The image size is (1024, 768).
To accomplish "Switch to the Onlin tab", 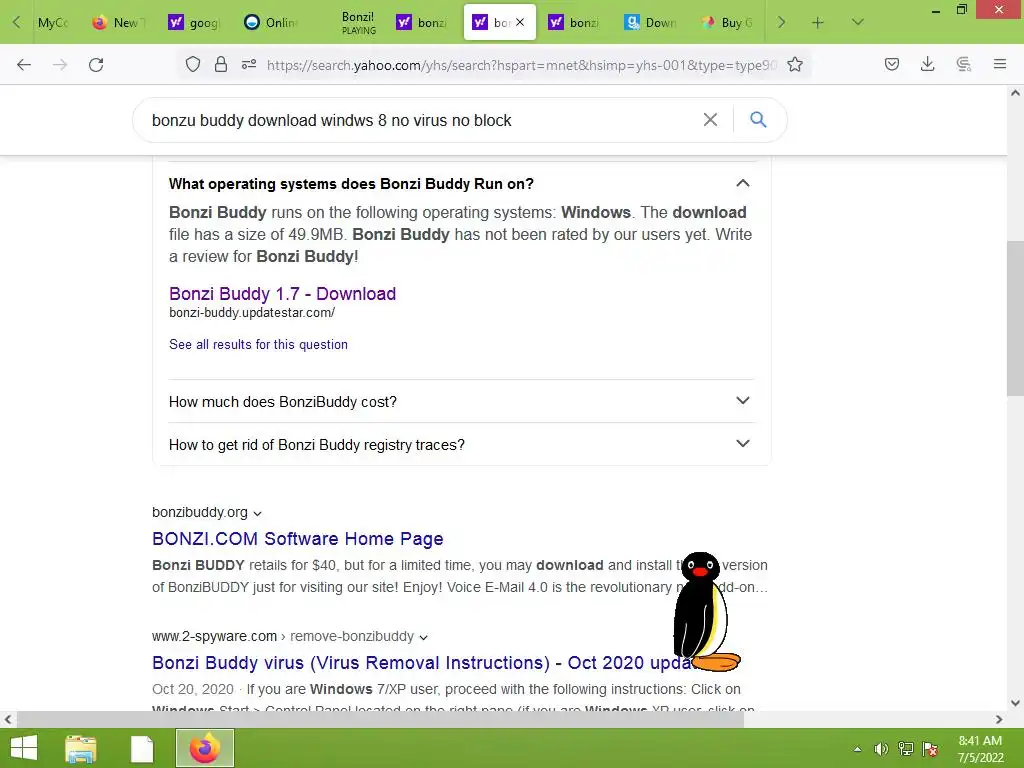I will coord(270,23).
